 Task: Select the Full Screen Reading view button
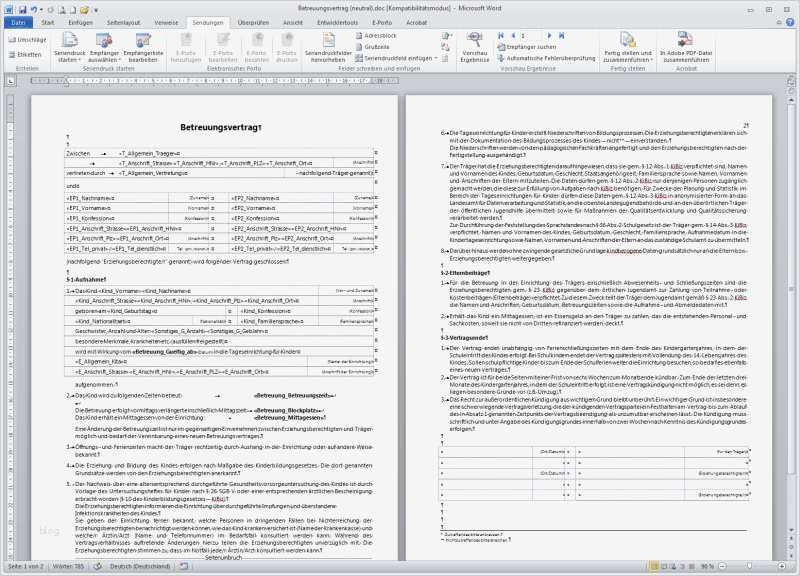(x=664, y=566)
